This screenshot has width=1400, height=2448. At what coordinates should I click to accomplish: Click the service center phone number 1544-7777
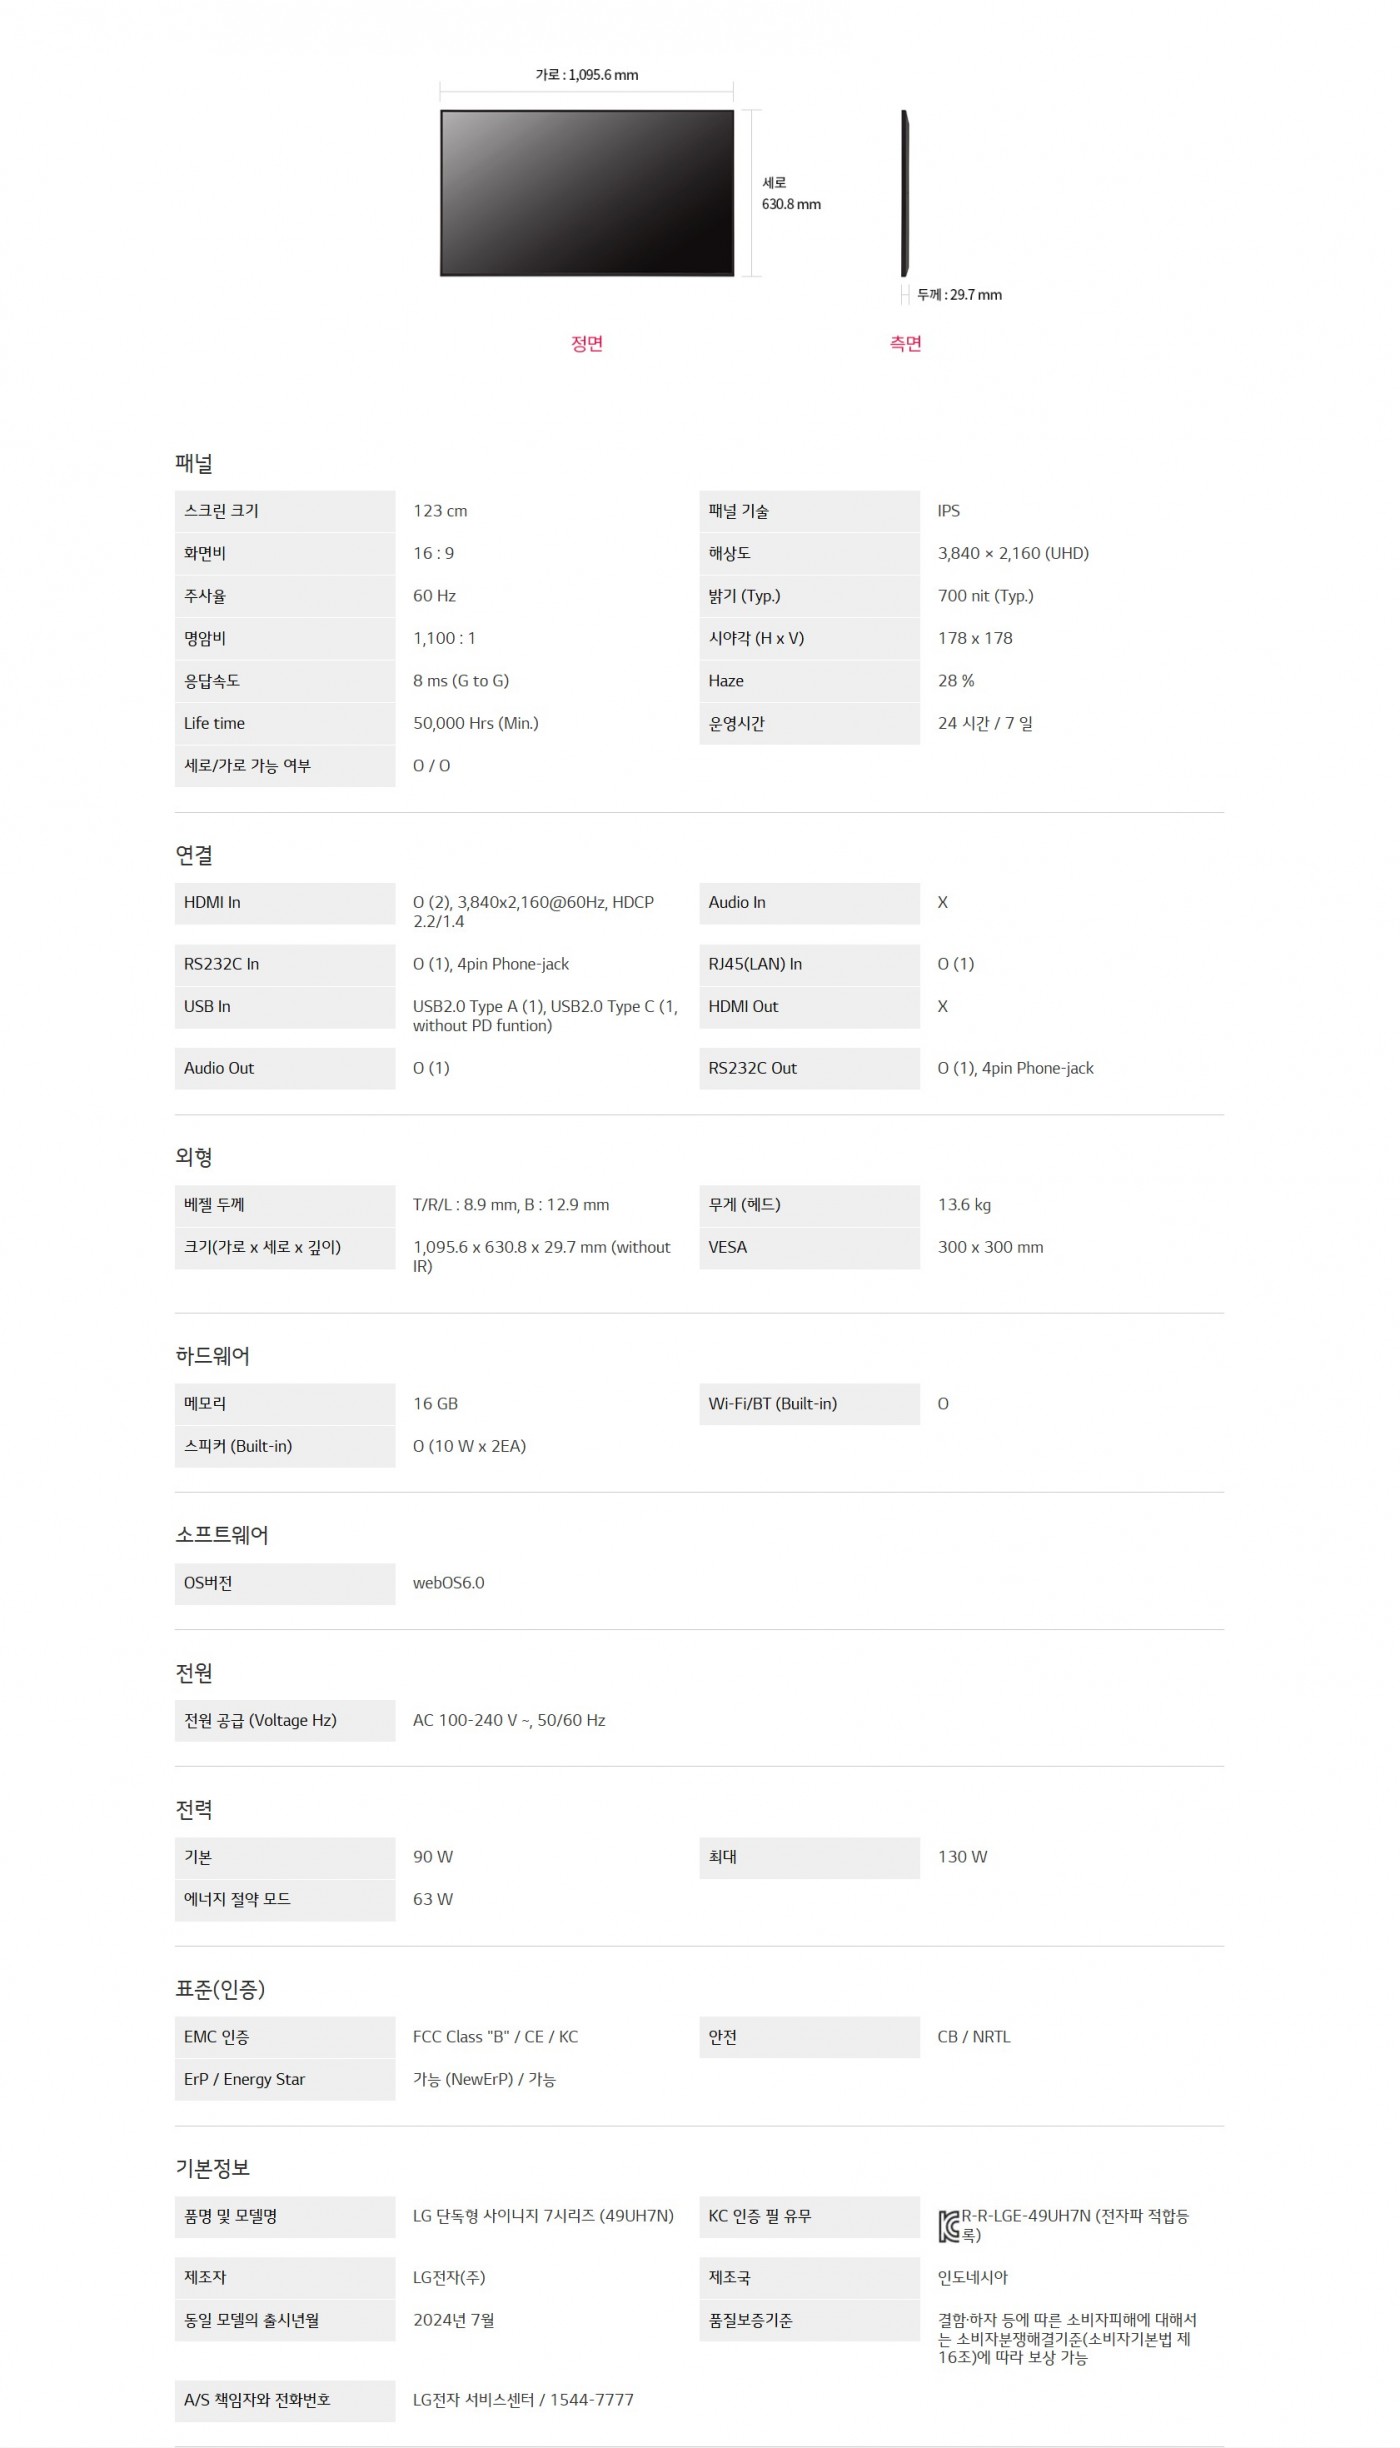(592, 2400)
